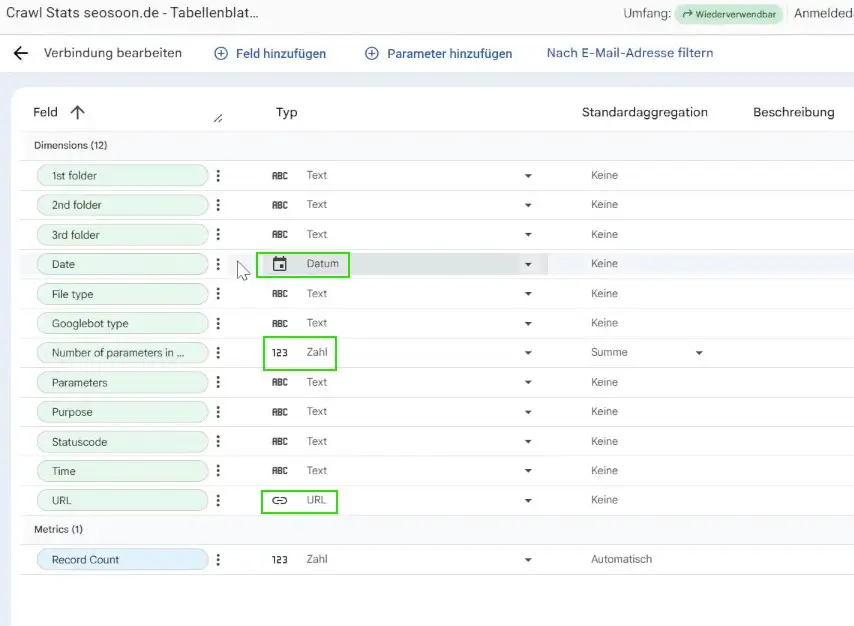Screen dimensions: 854x626
Task: Open the three-dot menu beside Statuscode
Action: [x=218, y=441]
